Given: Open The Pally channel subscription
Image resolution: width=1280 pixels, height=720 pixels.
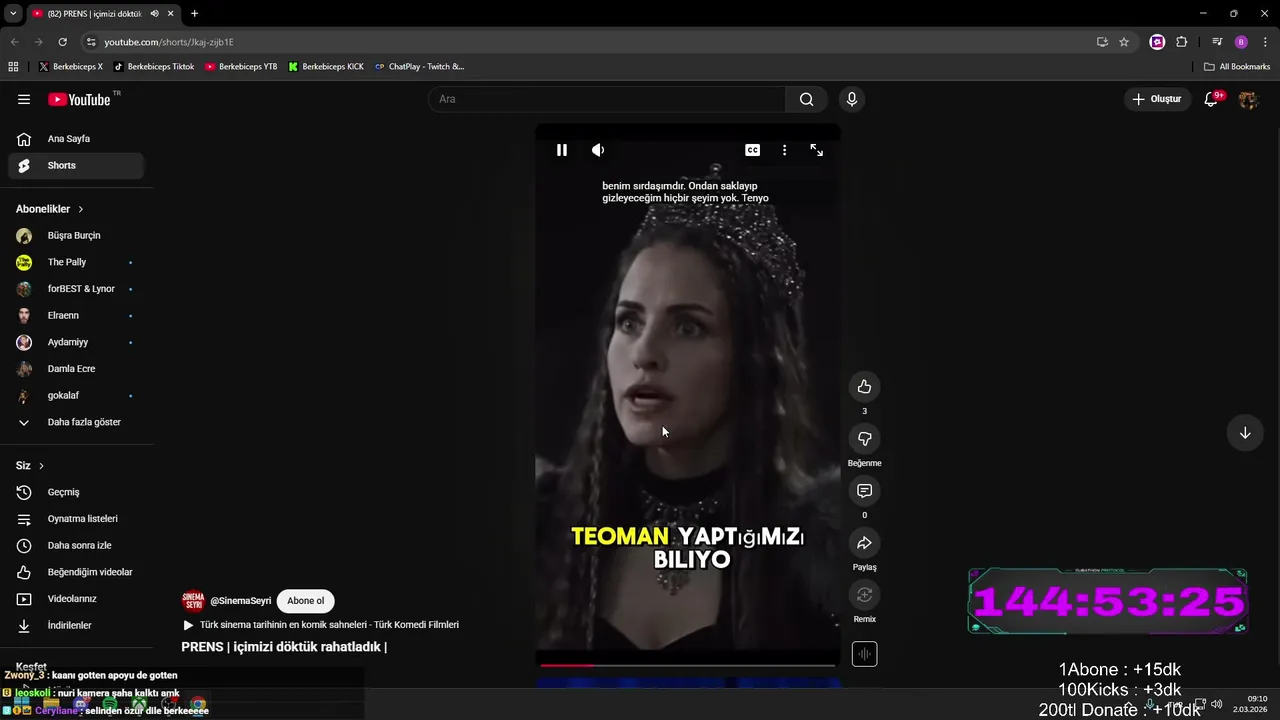Looking at the screenshot, I should pyautogui.click(x=76, y=262).
